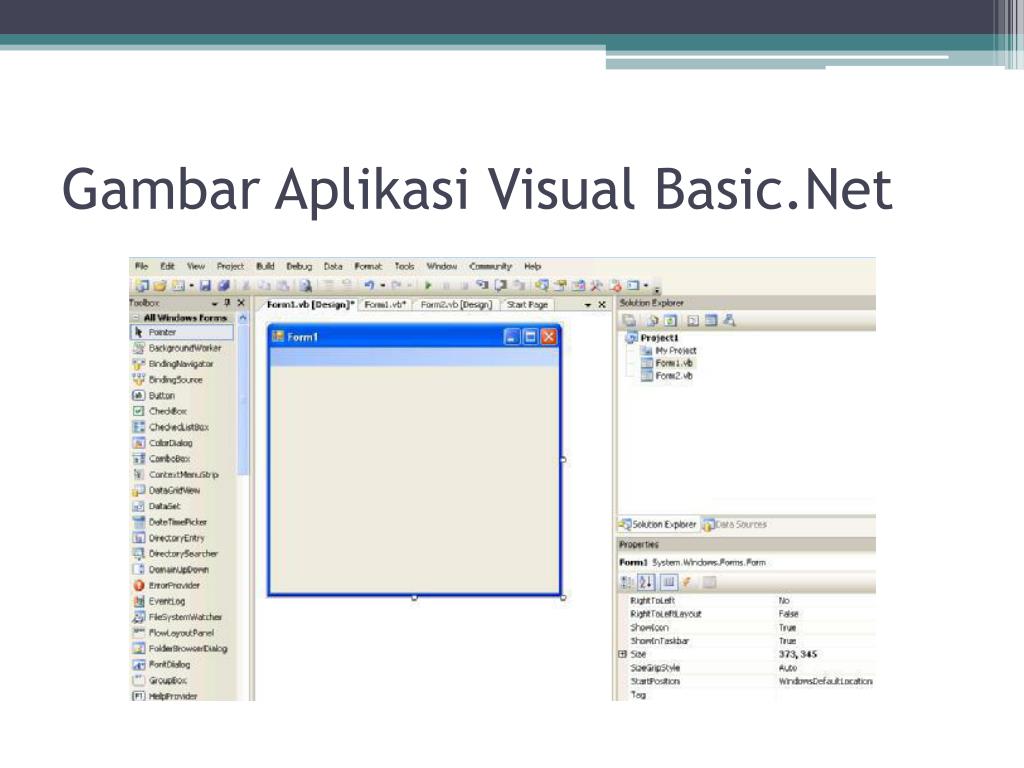Viewport: 1024px width, 768px height.
Task: Click View Code icon in Solution Explorer toolbar
Action: pyautogui.click(x=693, y=321)
